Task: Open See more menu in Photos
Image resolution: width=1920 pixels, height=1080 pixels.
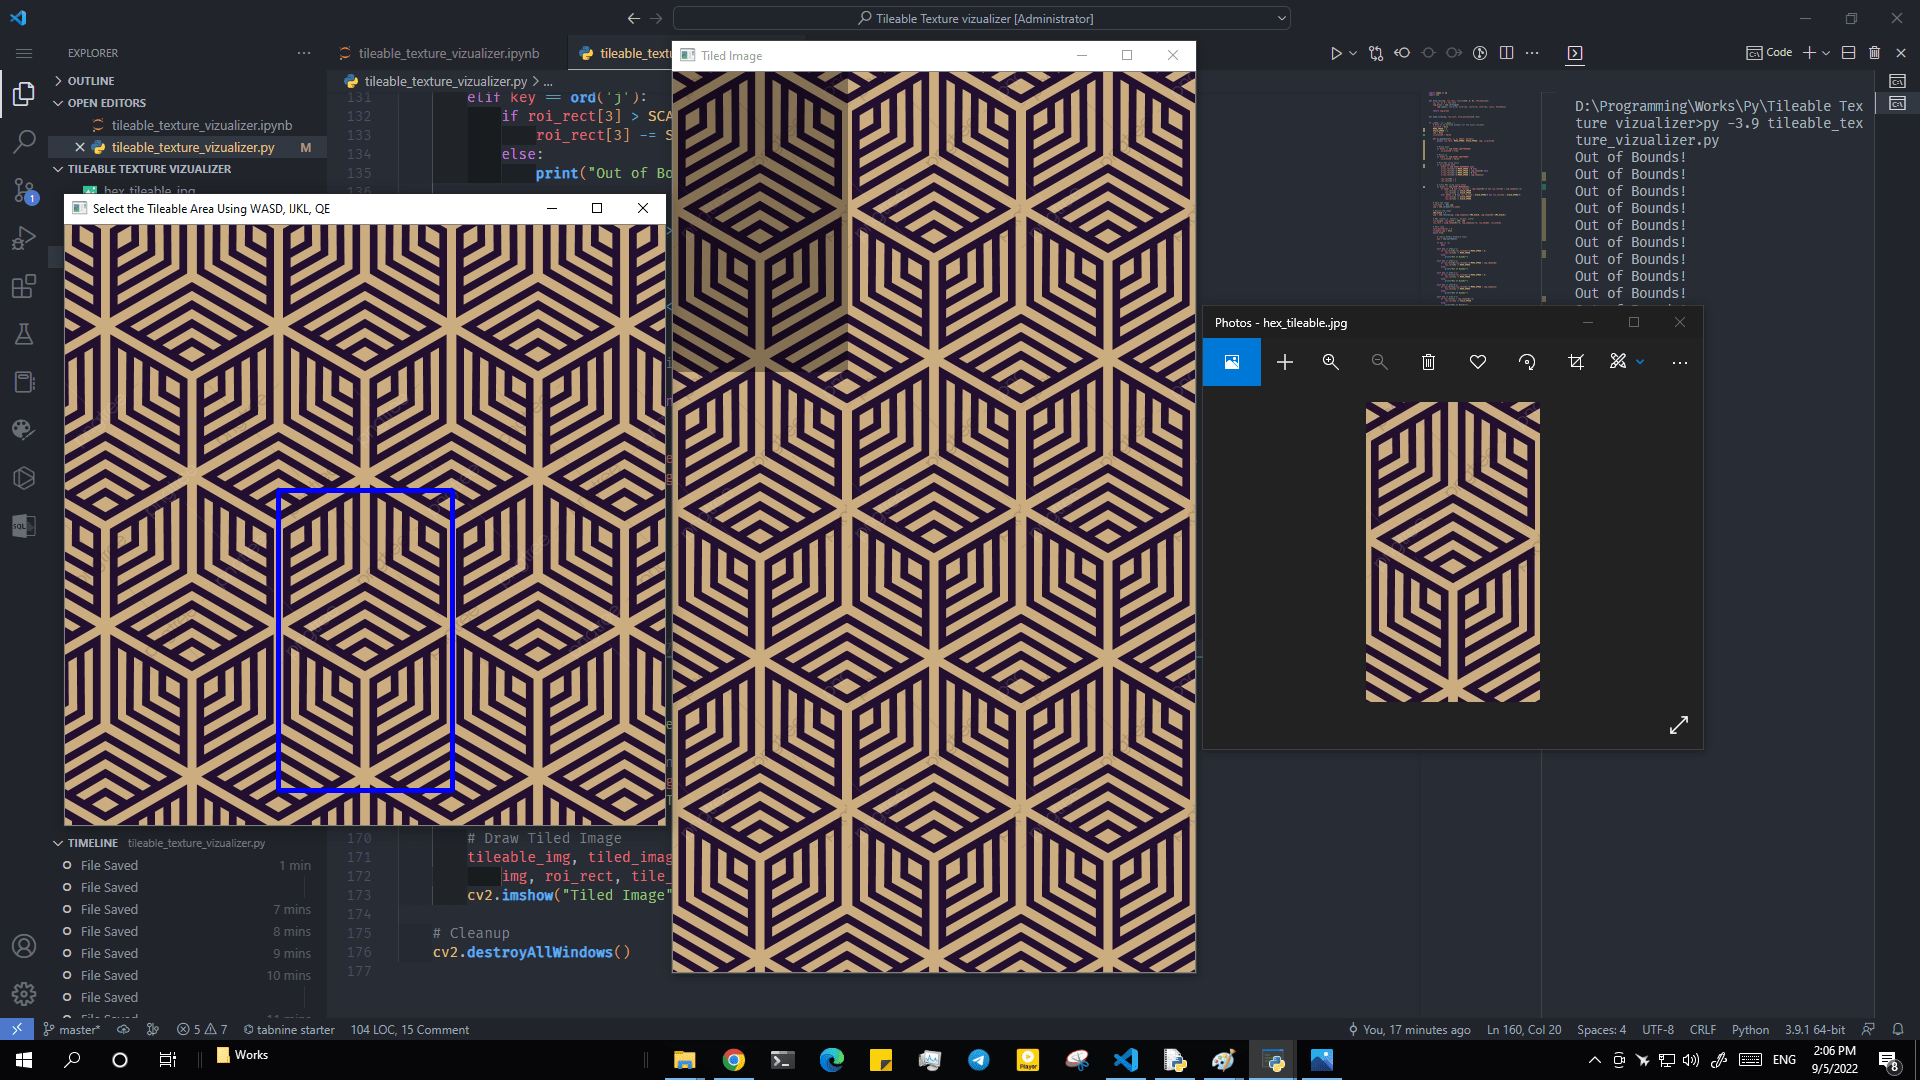Action: pyautogui.click(x=1680, y=362)
